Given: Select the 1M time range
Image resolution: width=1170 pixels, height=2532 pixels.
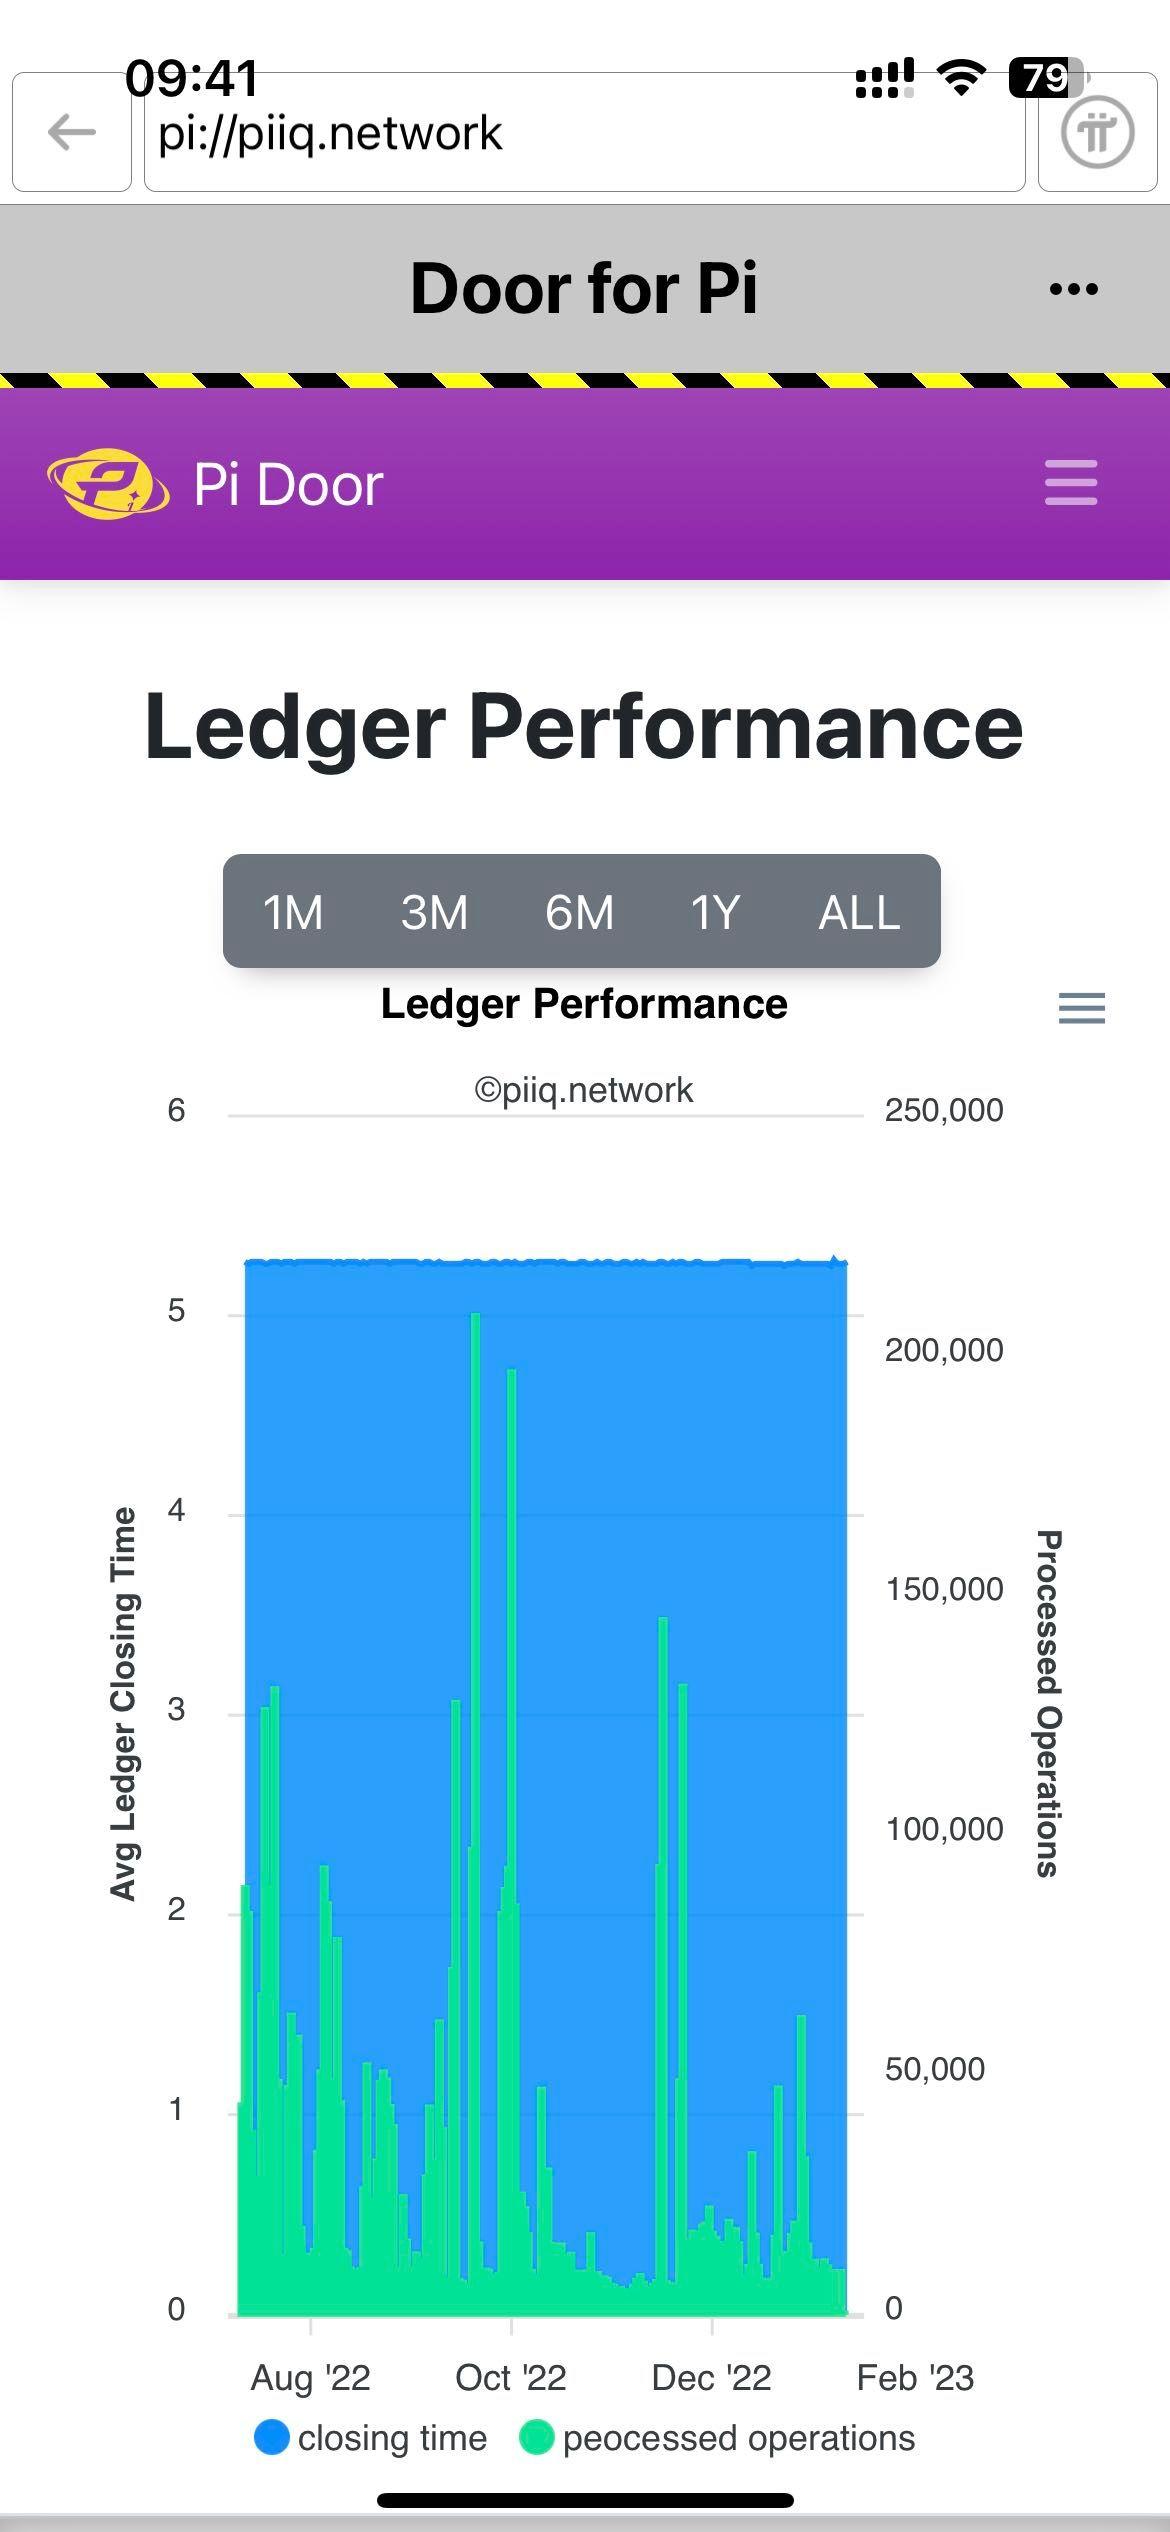Looking at the screenshot, I should [x=293, y=912].
